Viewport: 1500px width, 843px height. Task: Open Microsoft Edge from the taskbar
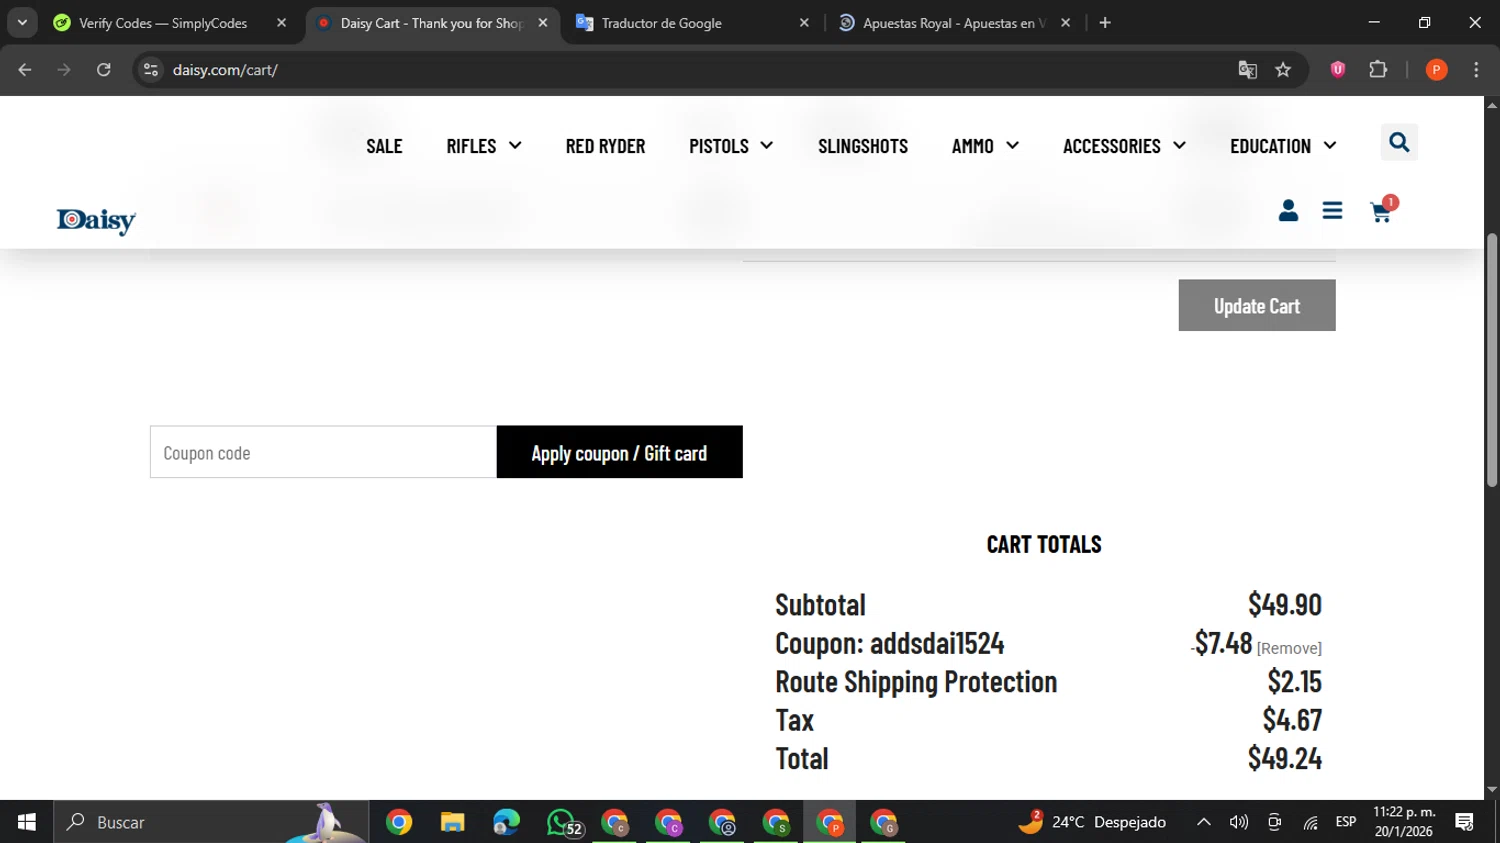coord(506,823)
